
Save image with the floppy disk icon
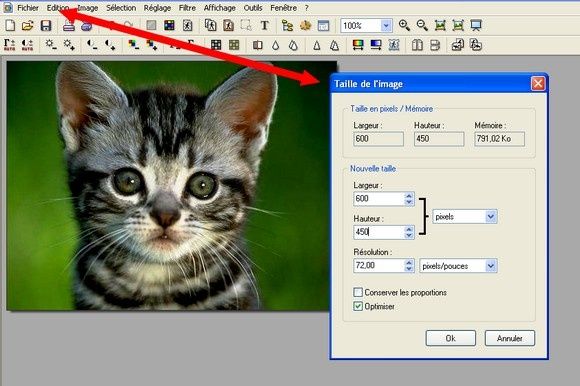(45, 26)
